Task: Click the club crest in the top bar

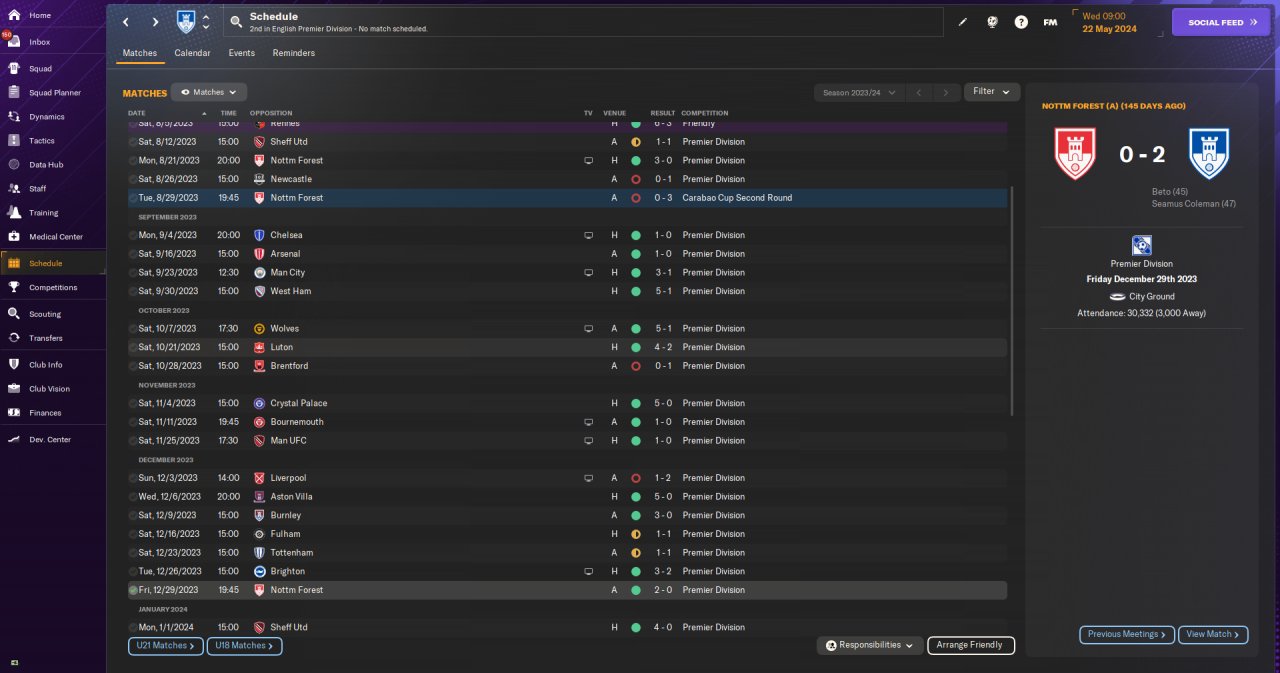Action: click(x=186, y=22)
